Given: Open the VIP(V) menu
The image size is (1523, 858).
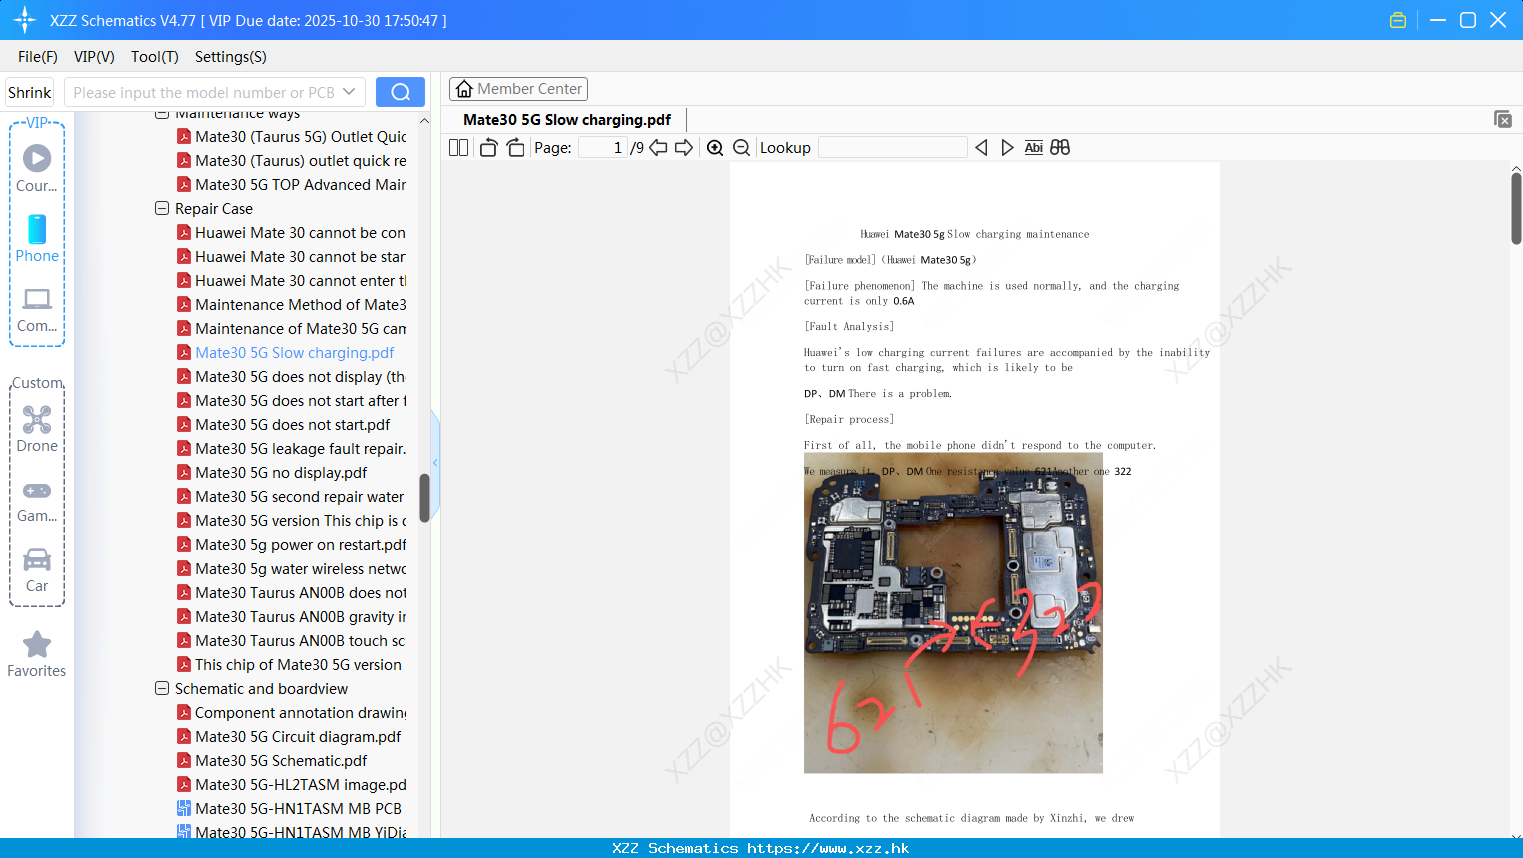Looking at the screenshot, I should point(94,57).
